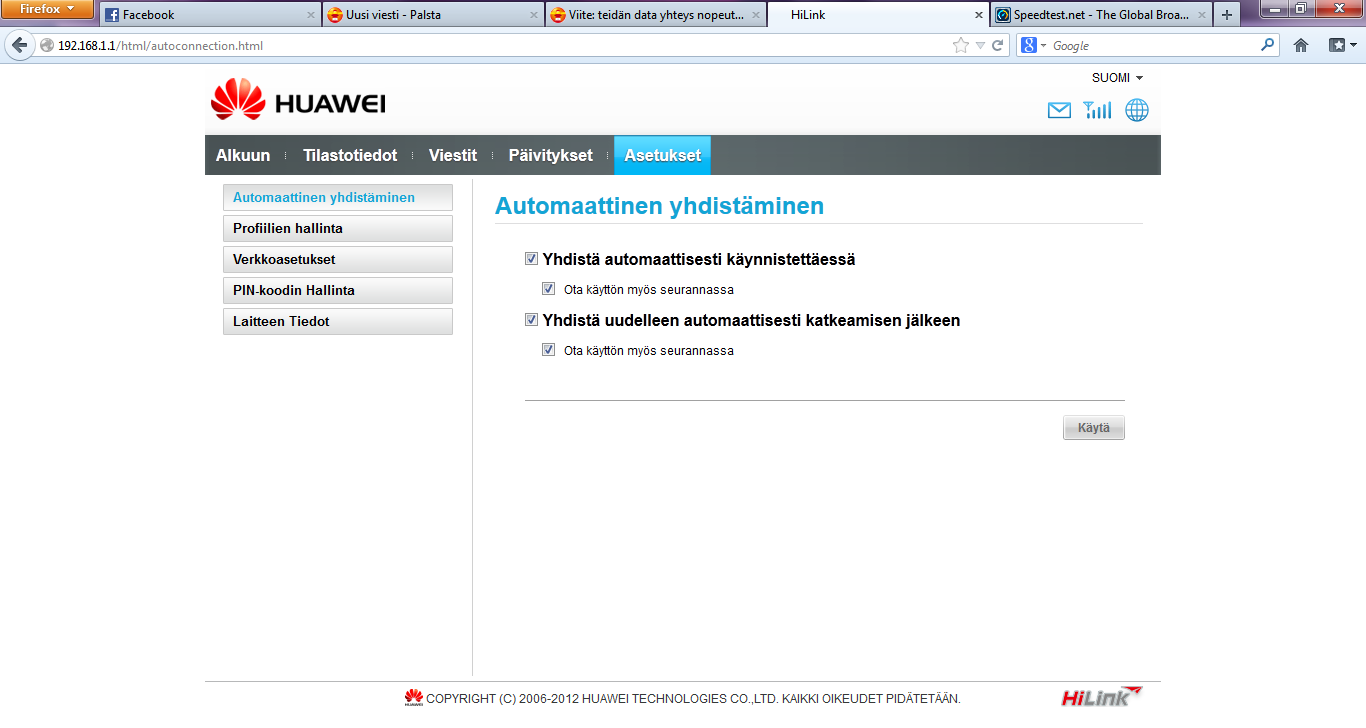
Task: Click the browser back arrow button
Action: (x=19, y=45)
